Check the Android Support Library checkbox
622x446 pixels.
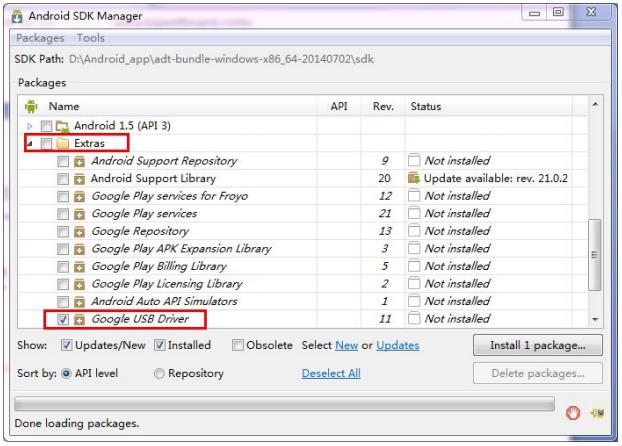click(63, 179)
